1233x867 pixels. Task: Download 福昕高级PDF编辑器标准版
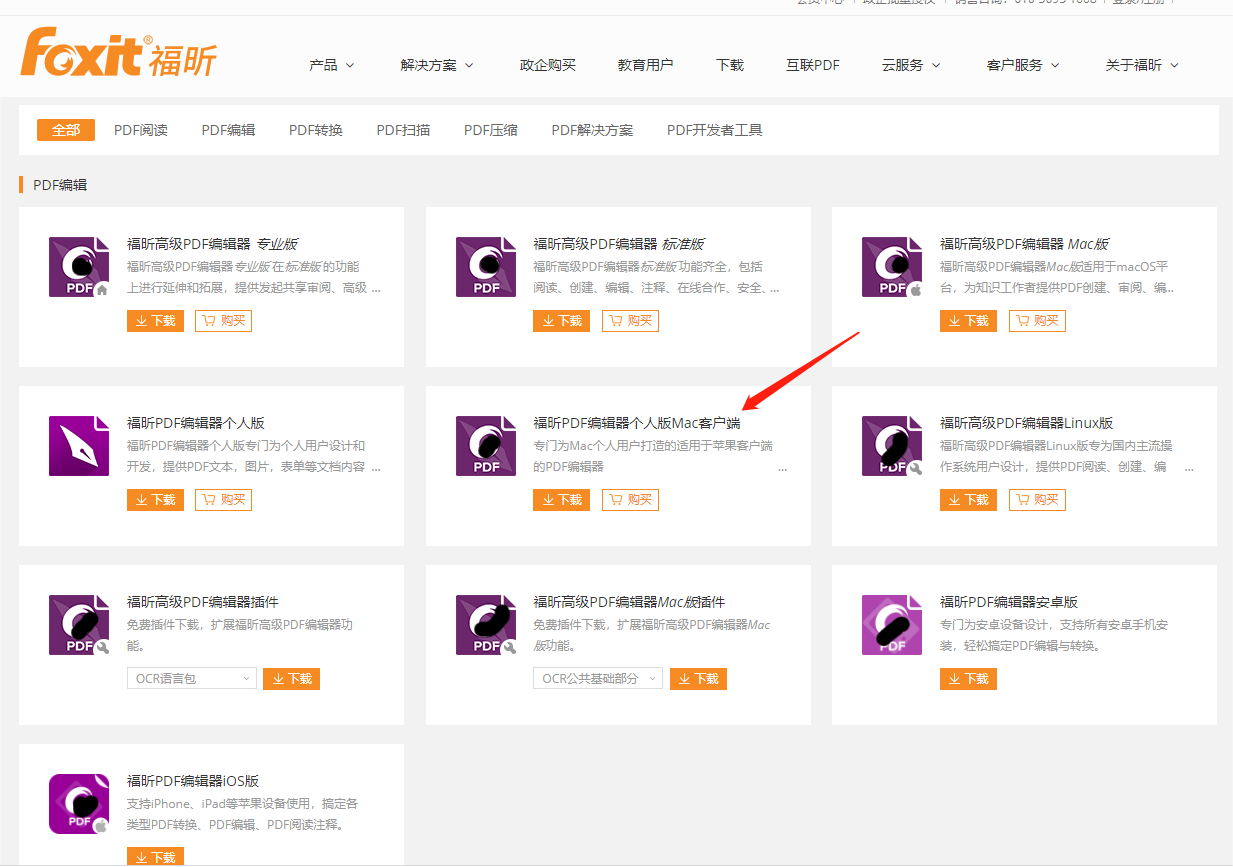tap(561, 321)
